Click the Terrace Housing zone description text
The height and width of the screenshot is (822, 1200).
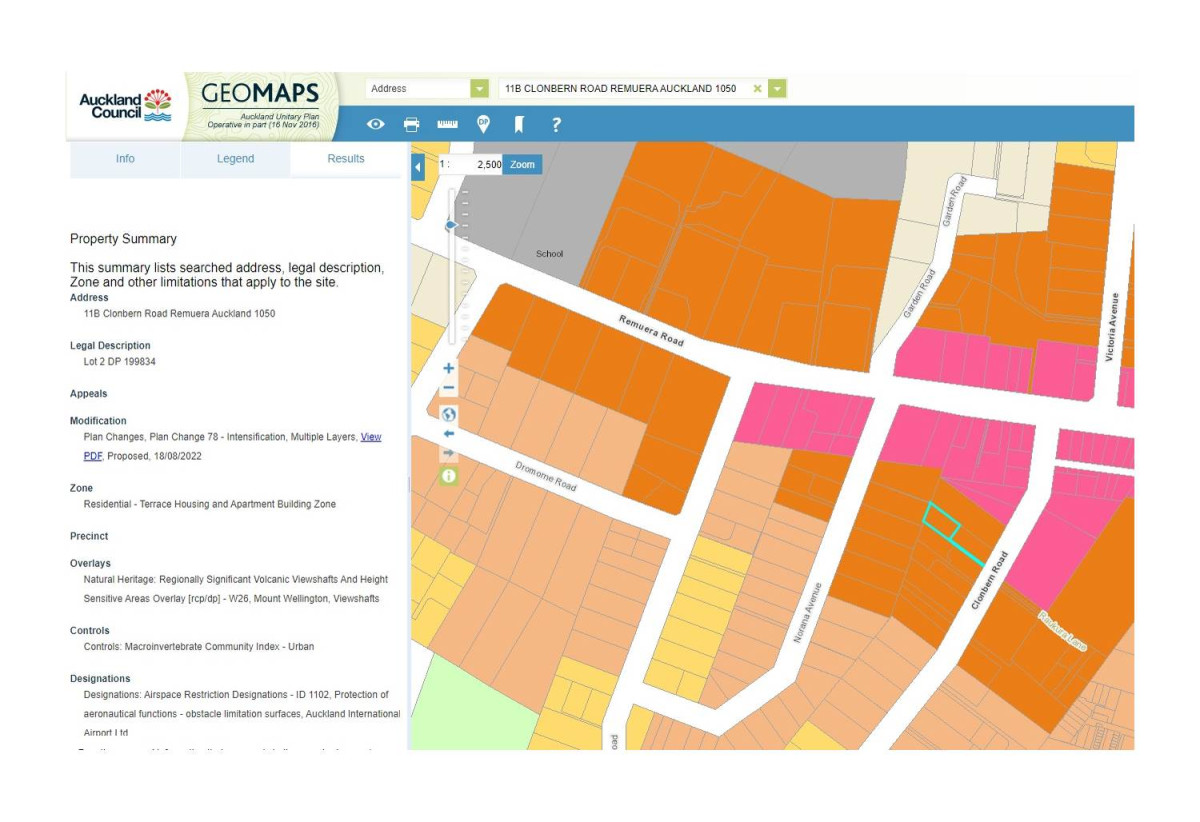210,504
